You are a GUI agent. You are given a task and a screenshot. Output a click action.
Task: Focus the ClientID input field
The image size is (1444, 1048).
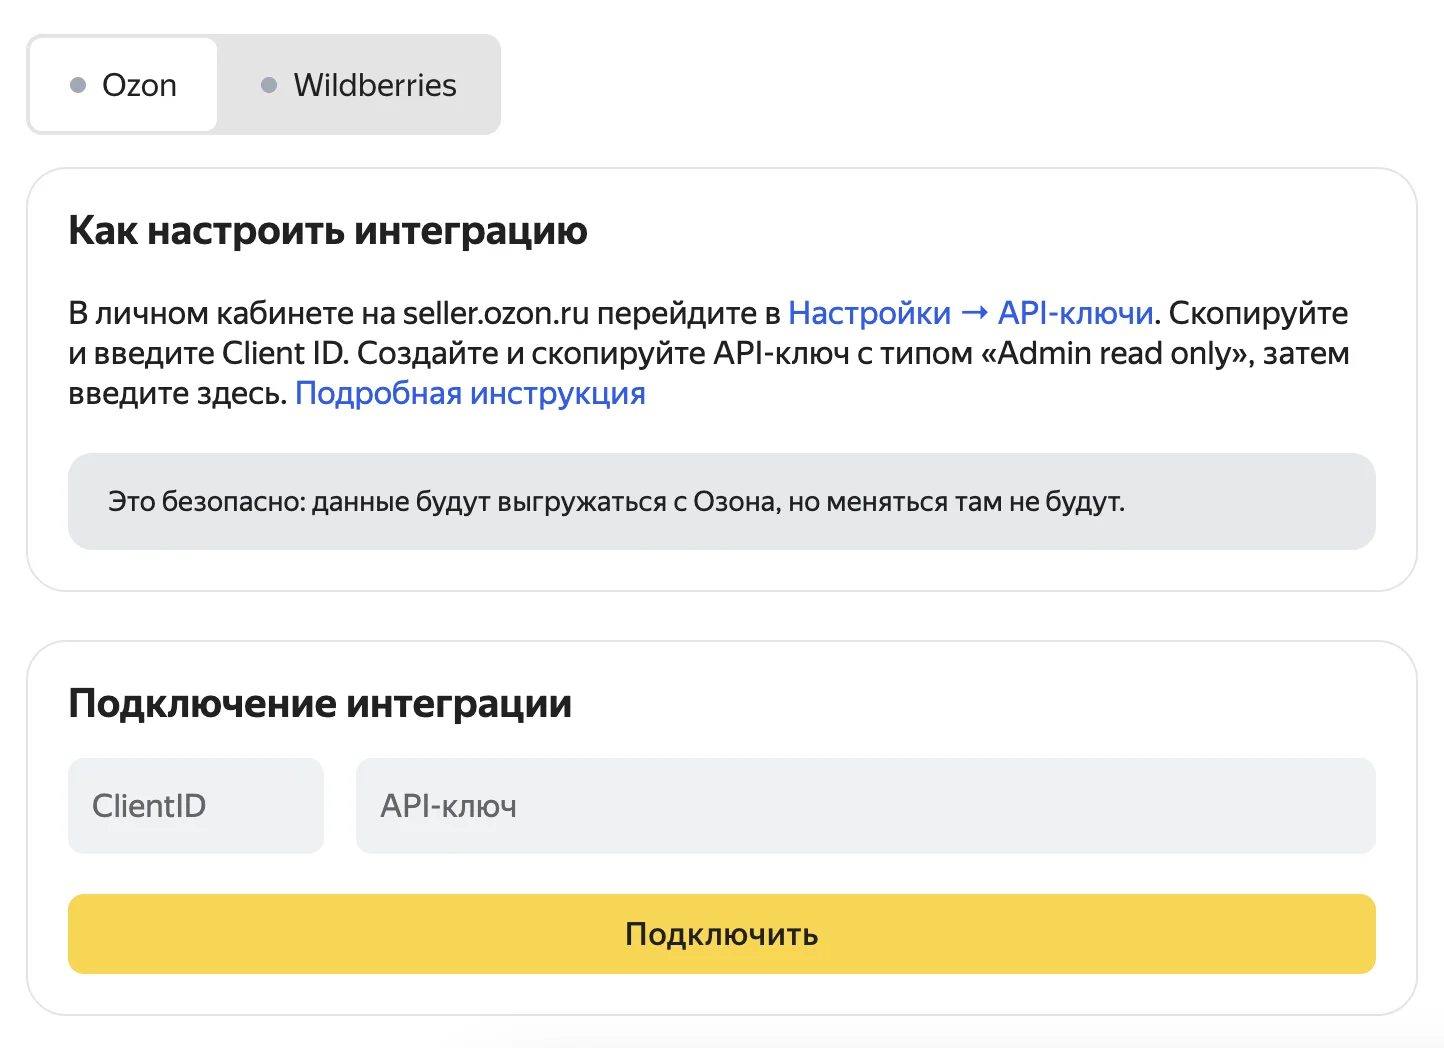click(196, 806)
